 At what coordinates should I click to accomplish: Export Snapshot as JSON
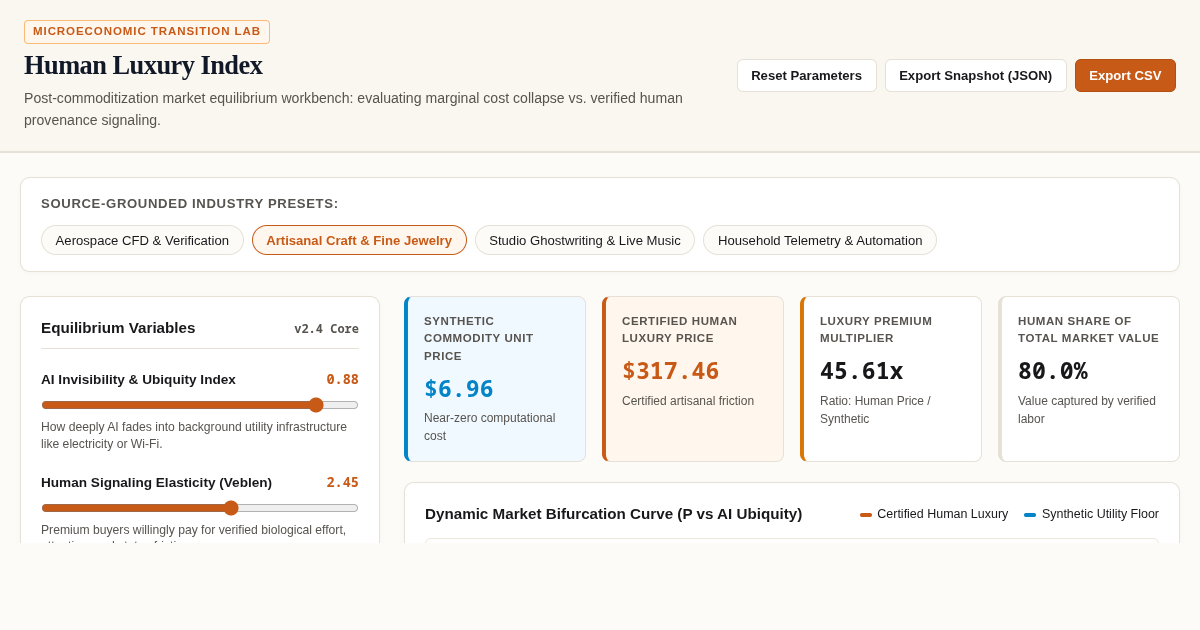pos(975,75)
